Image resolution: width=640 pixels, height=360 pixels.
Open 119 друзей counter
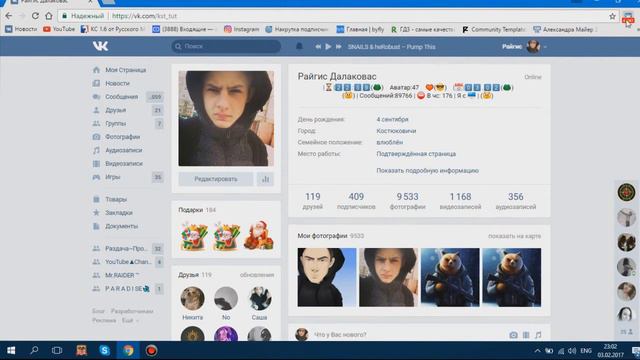click(313, 201)
